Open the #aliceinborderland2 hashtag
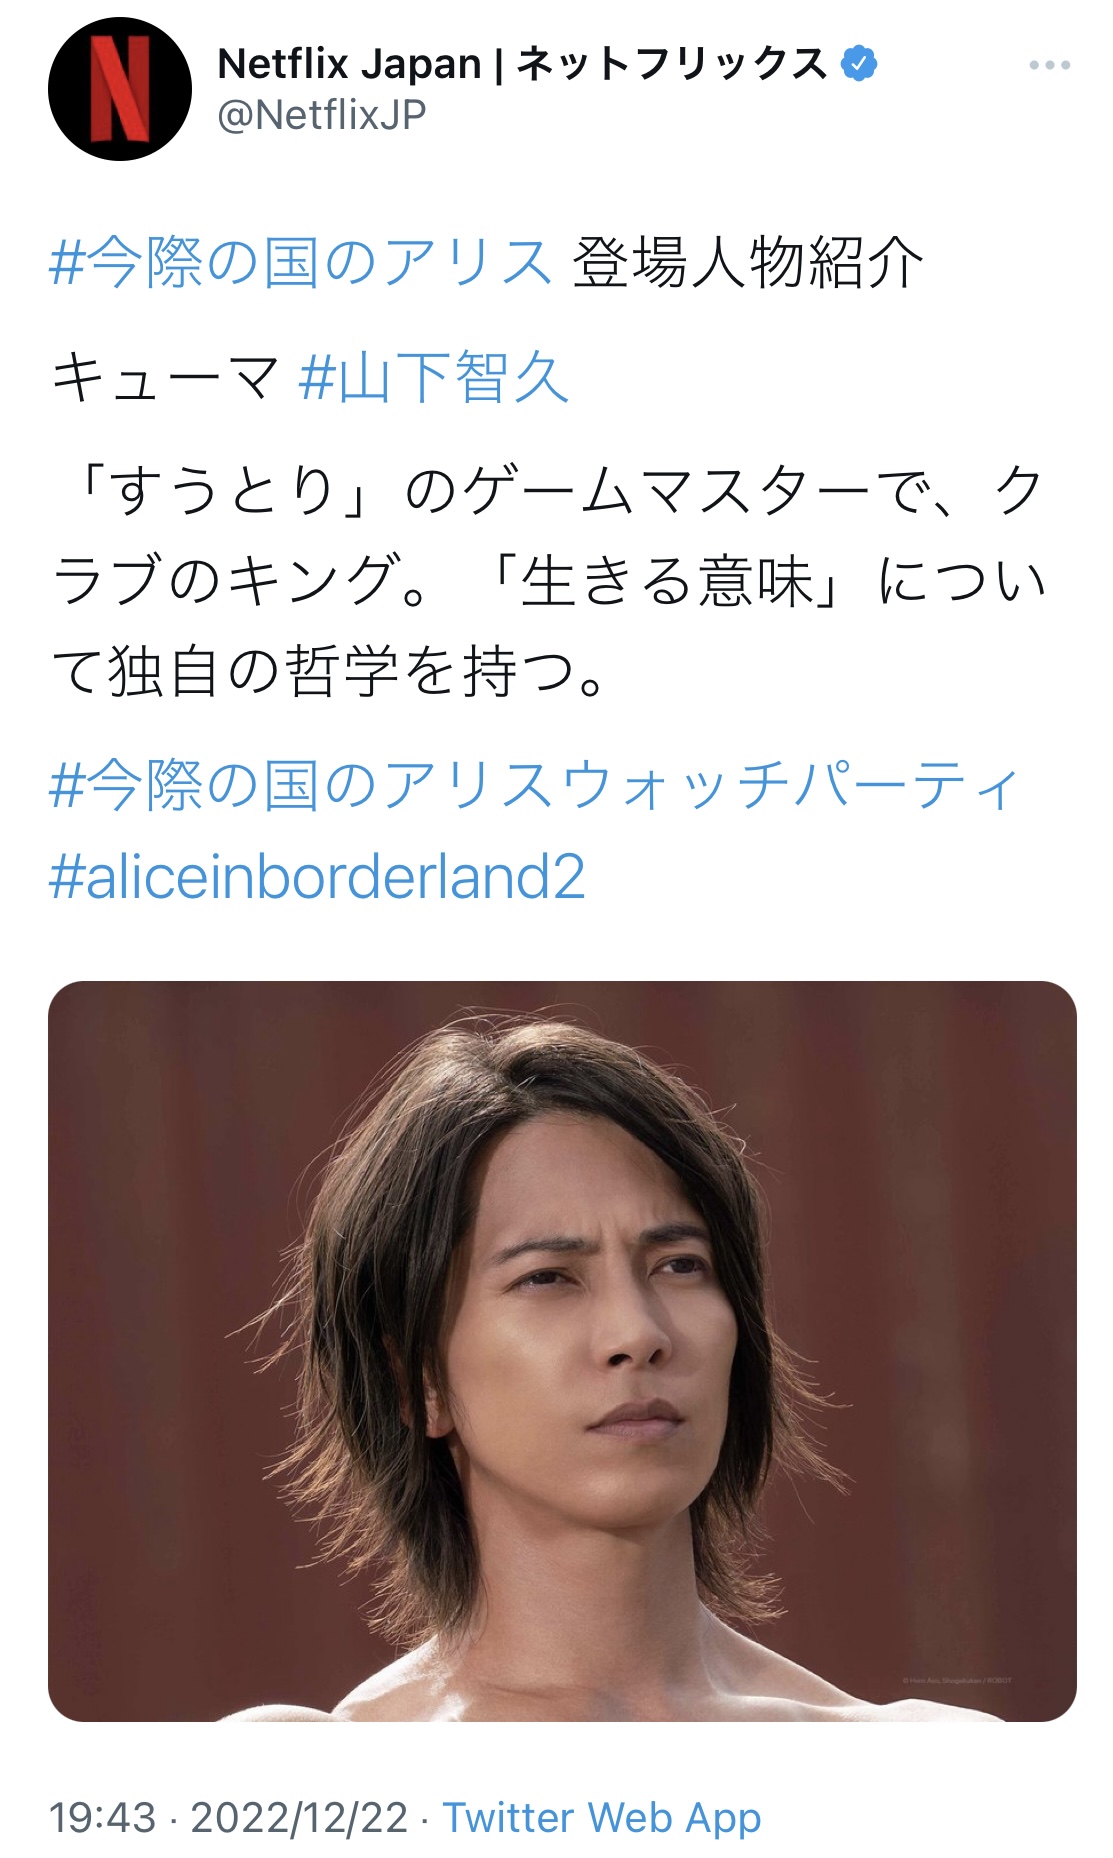 coord(317,876)
